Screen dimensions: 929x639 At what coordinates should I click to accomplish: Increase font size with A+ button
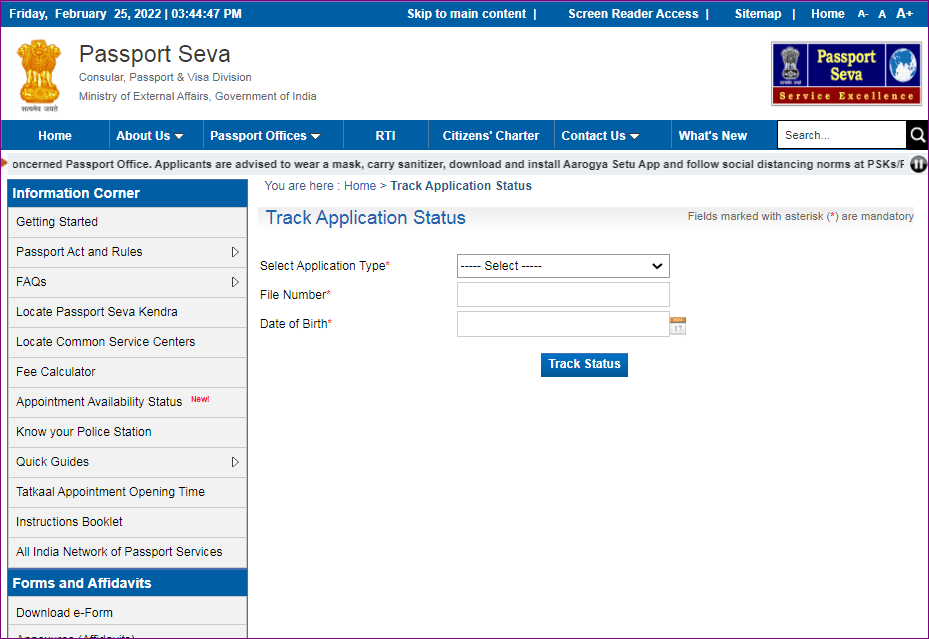tap(904, 14)
